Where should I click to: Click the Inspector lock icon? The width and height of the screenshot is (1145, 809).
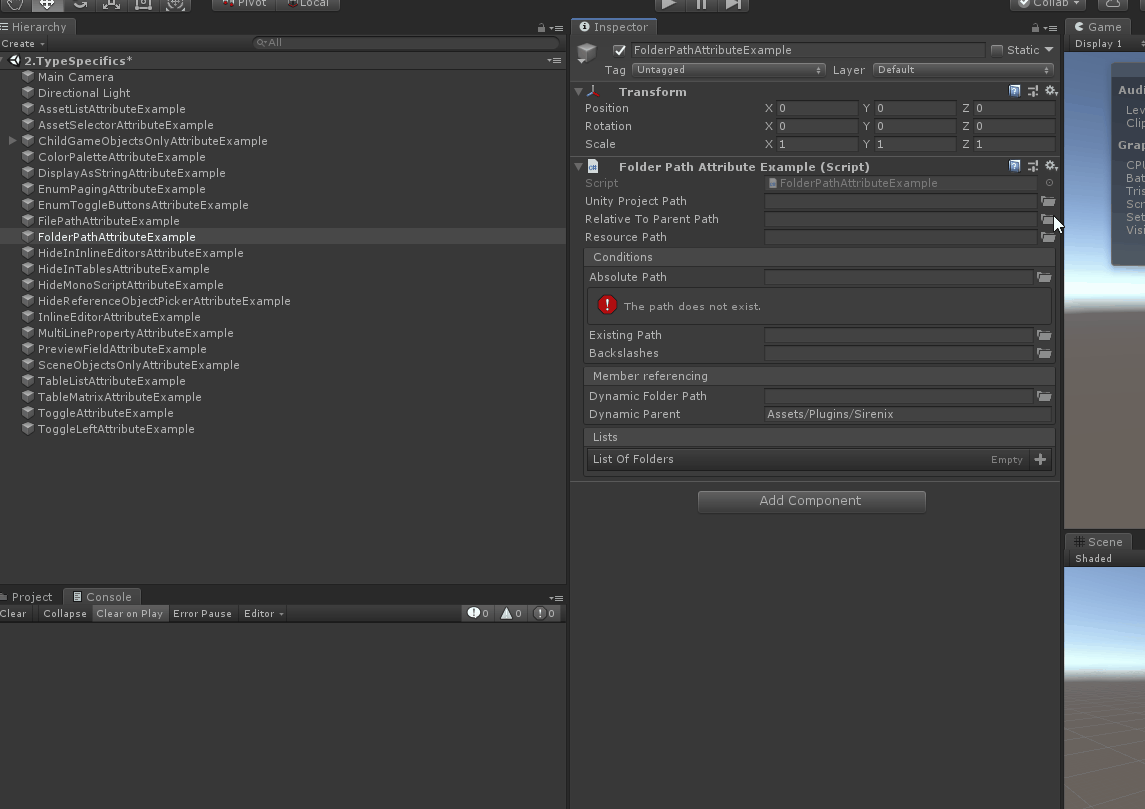point(1033,27)
